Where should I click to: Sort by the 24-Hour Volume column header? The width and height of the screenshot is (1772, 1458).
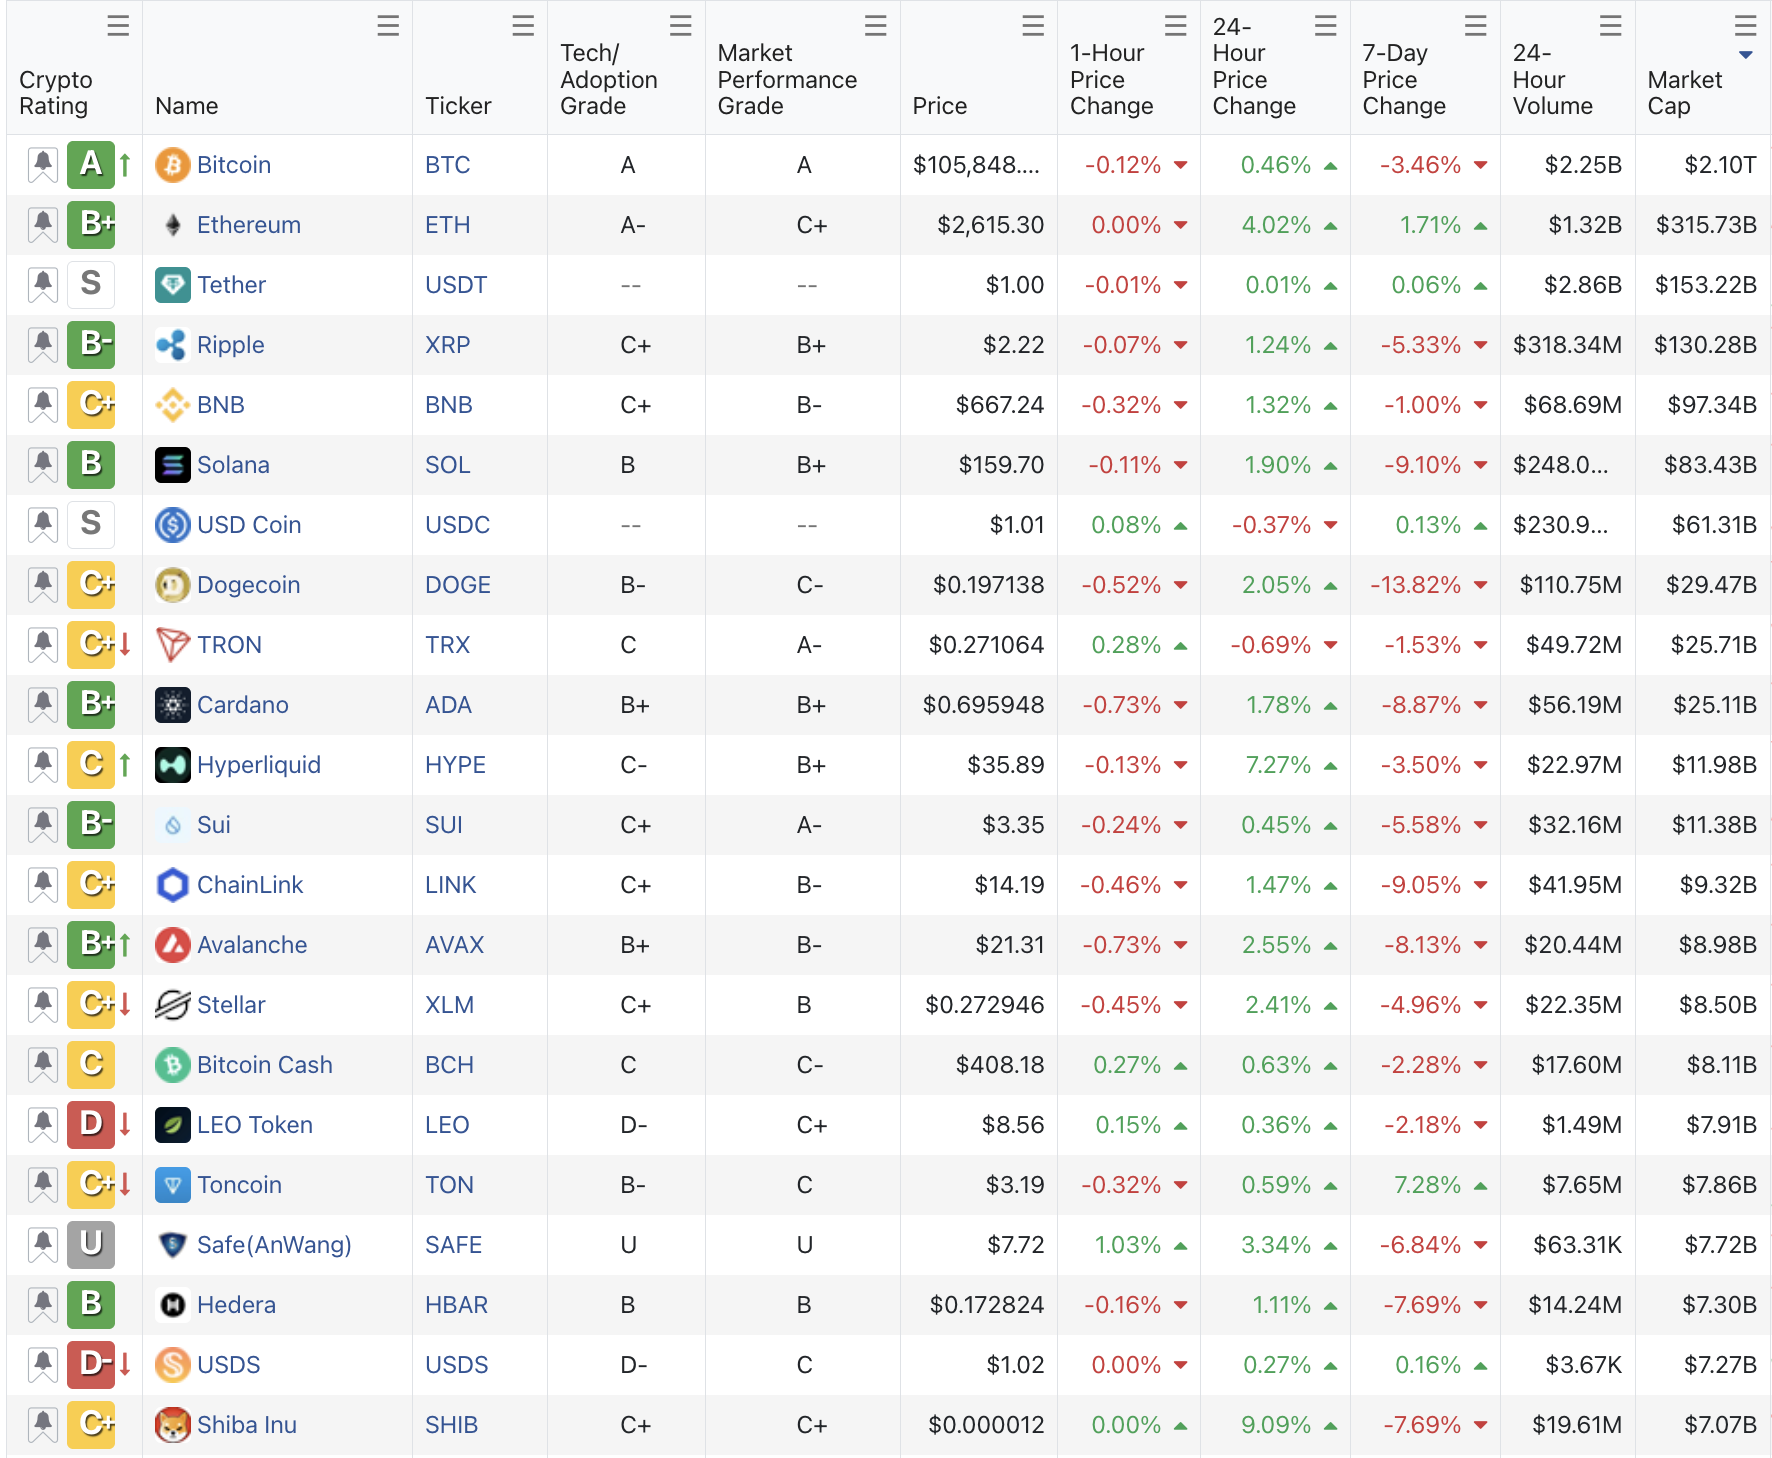coord(1553,79)
